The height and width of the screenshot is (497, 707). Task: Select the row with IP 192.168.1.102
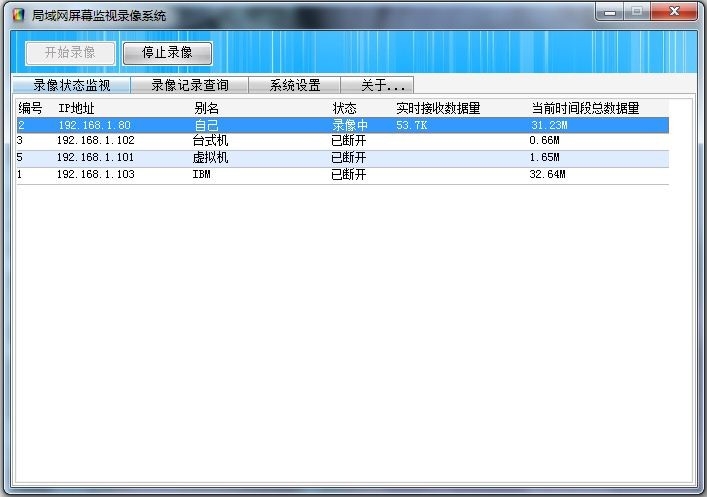tap(343, 141)
